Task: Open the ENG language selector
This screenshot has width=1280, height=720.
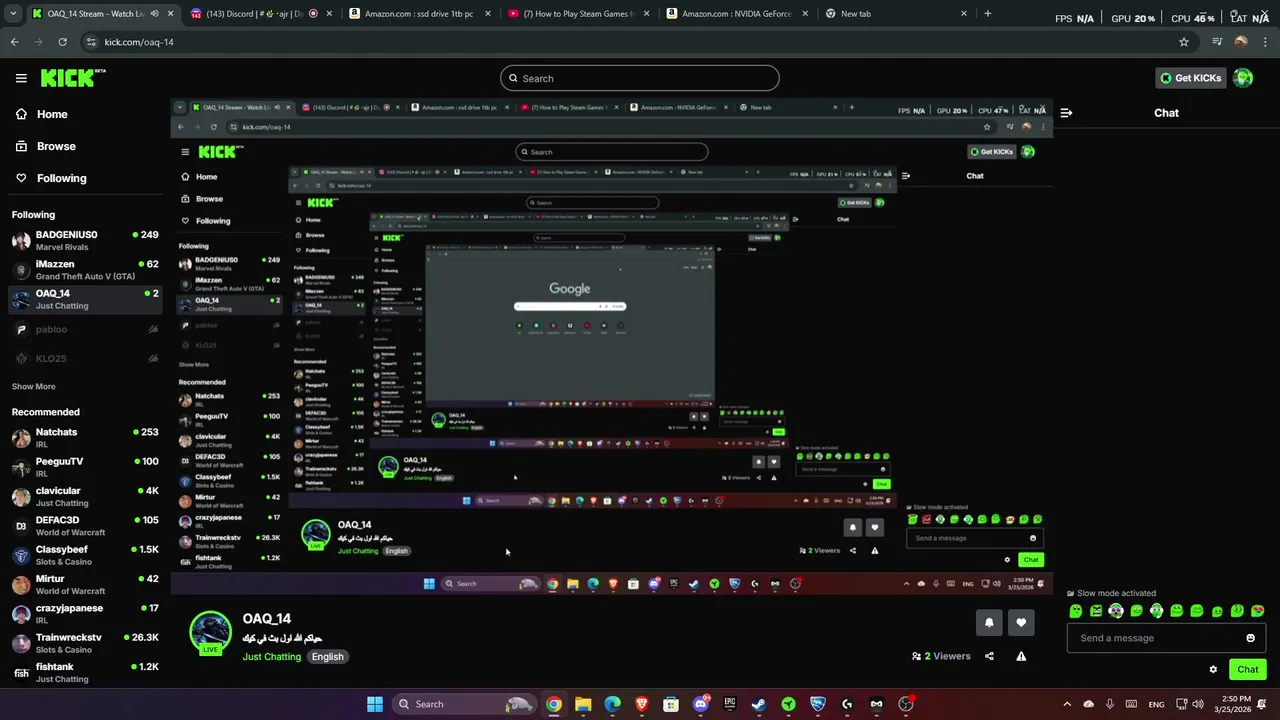Action: 1156,704
